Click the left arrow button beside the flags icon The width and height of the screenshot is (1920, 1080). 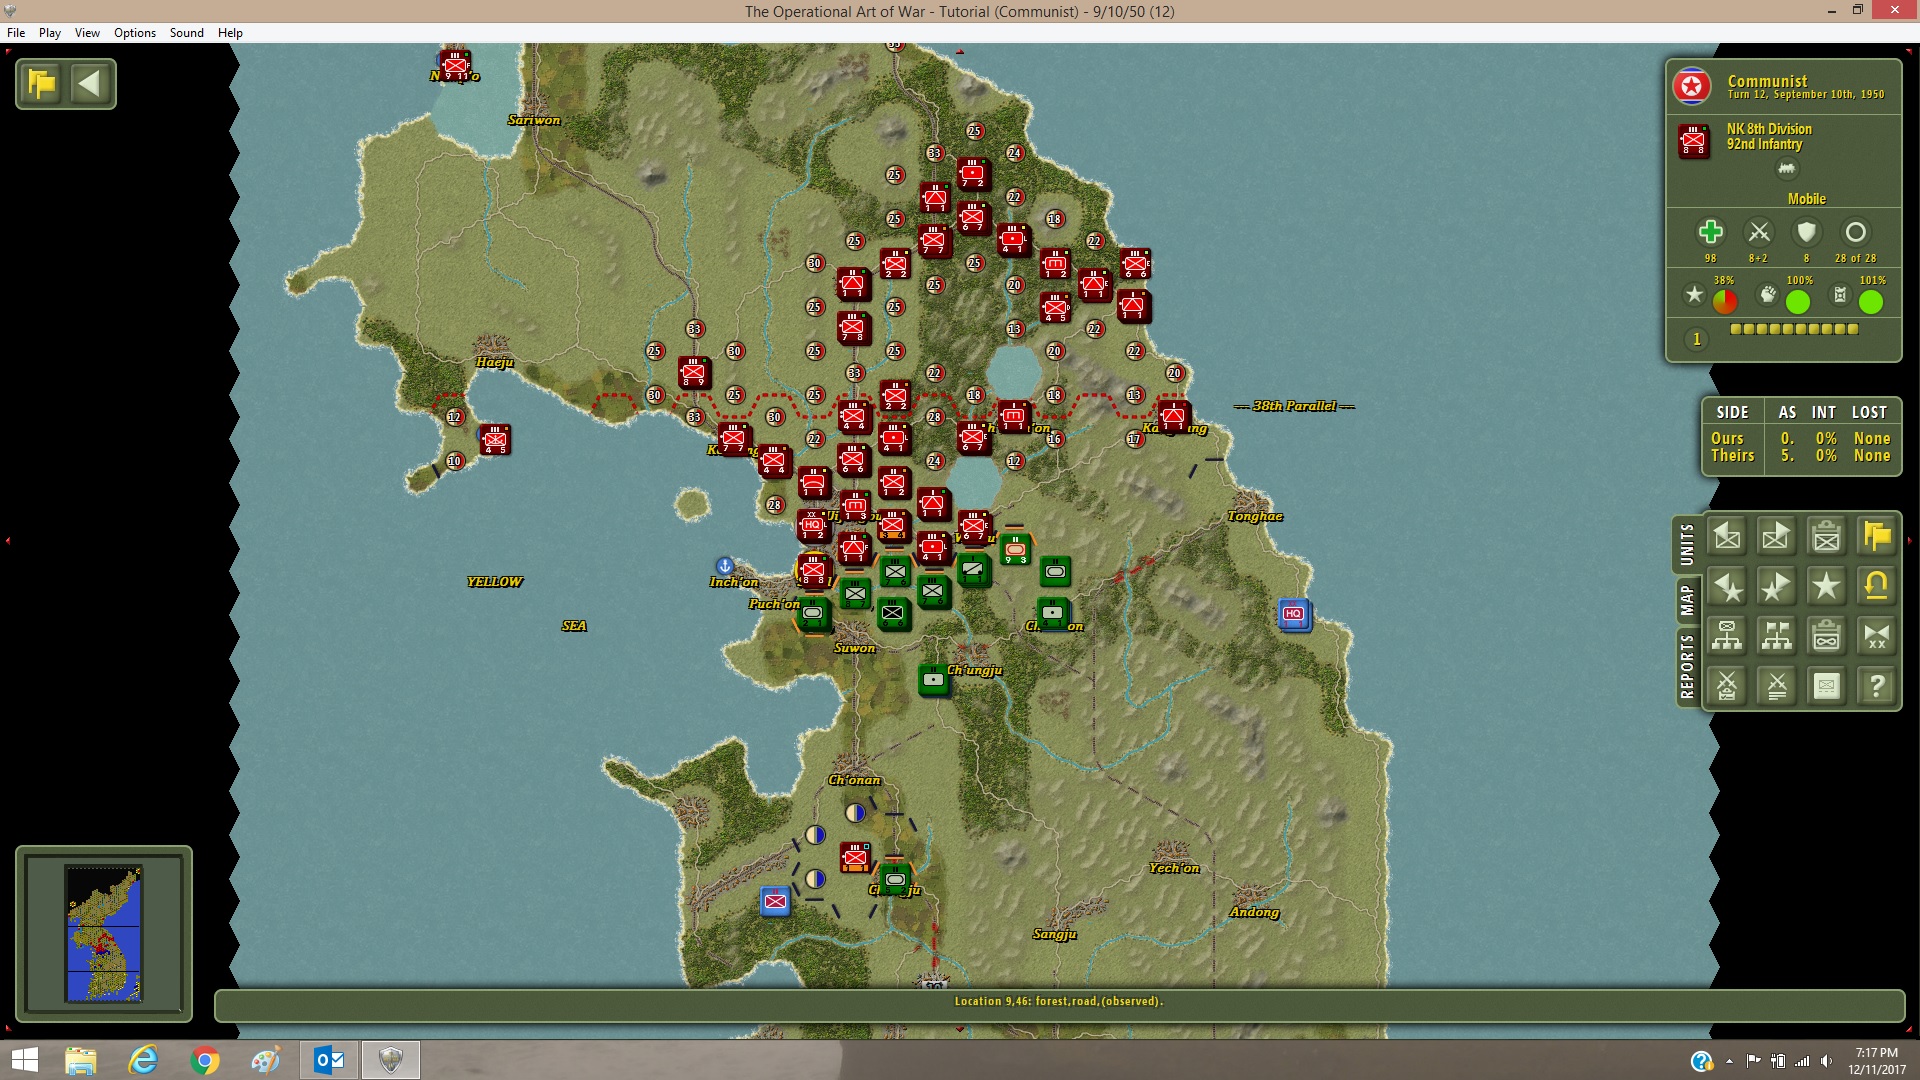tap(89, 84)
